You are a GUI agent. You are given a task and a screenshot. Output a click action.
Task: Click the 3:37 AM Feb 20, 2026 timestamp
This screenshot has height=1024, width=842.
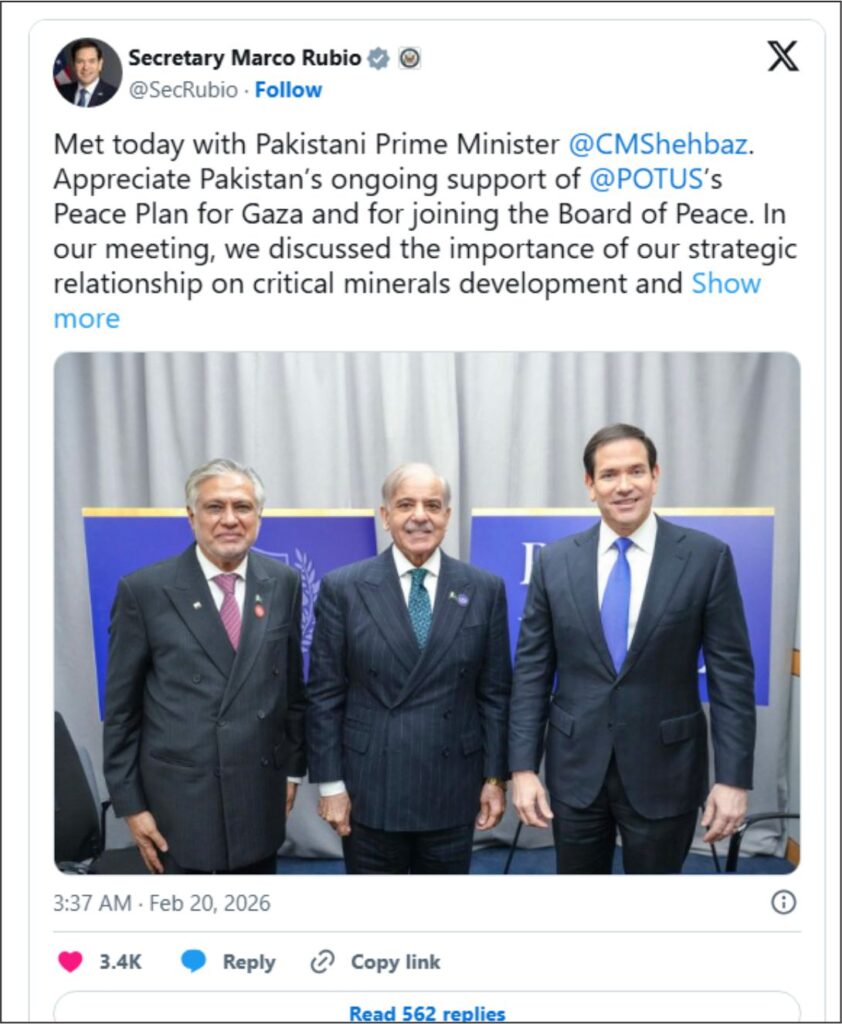point(162,903)
